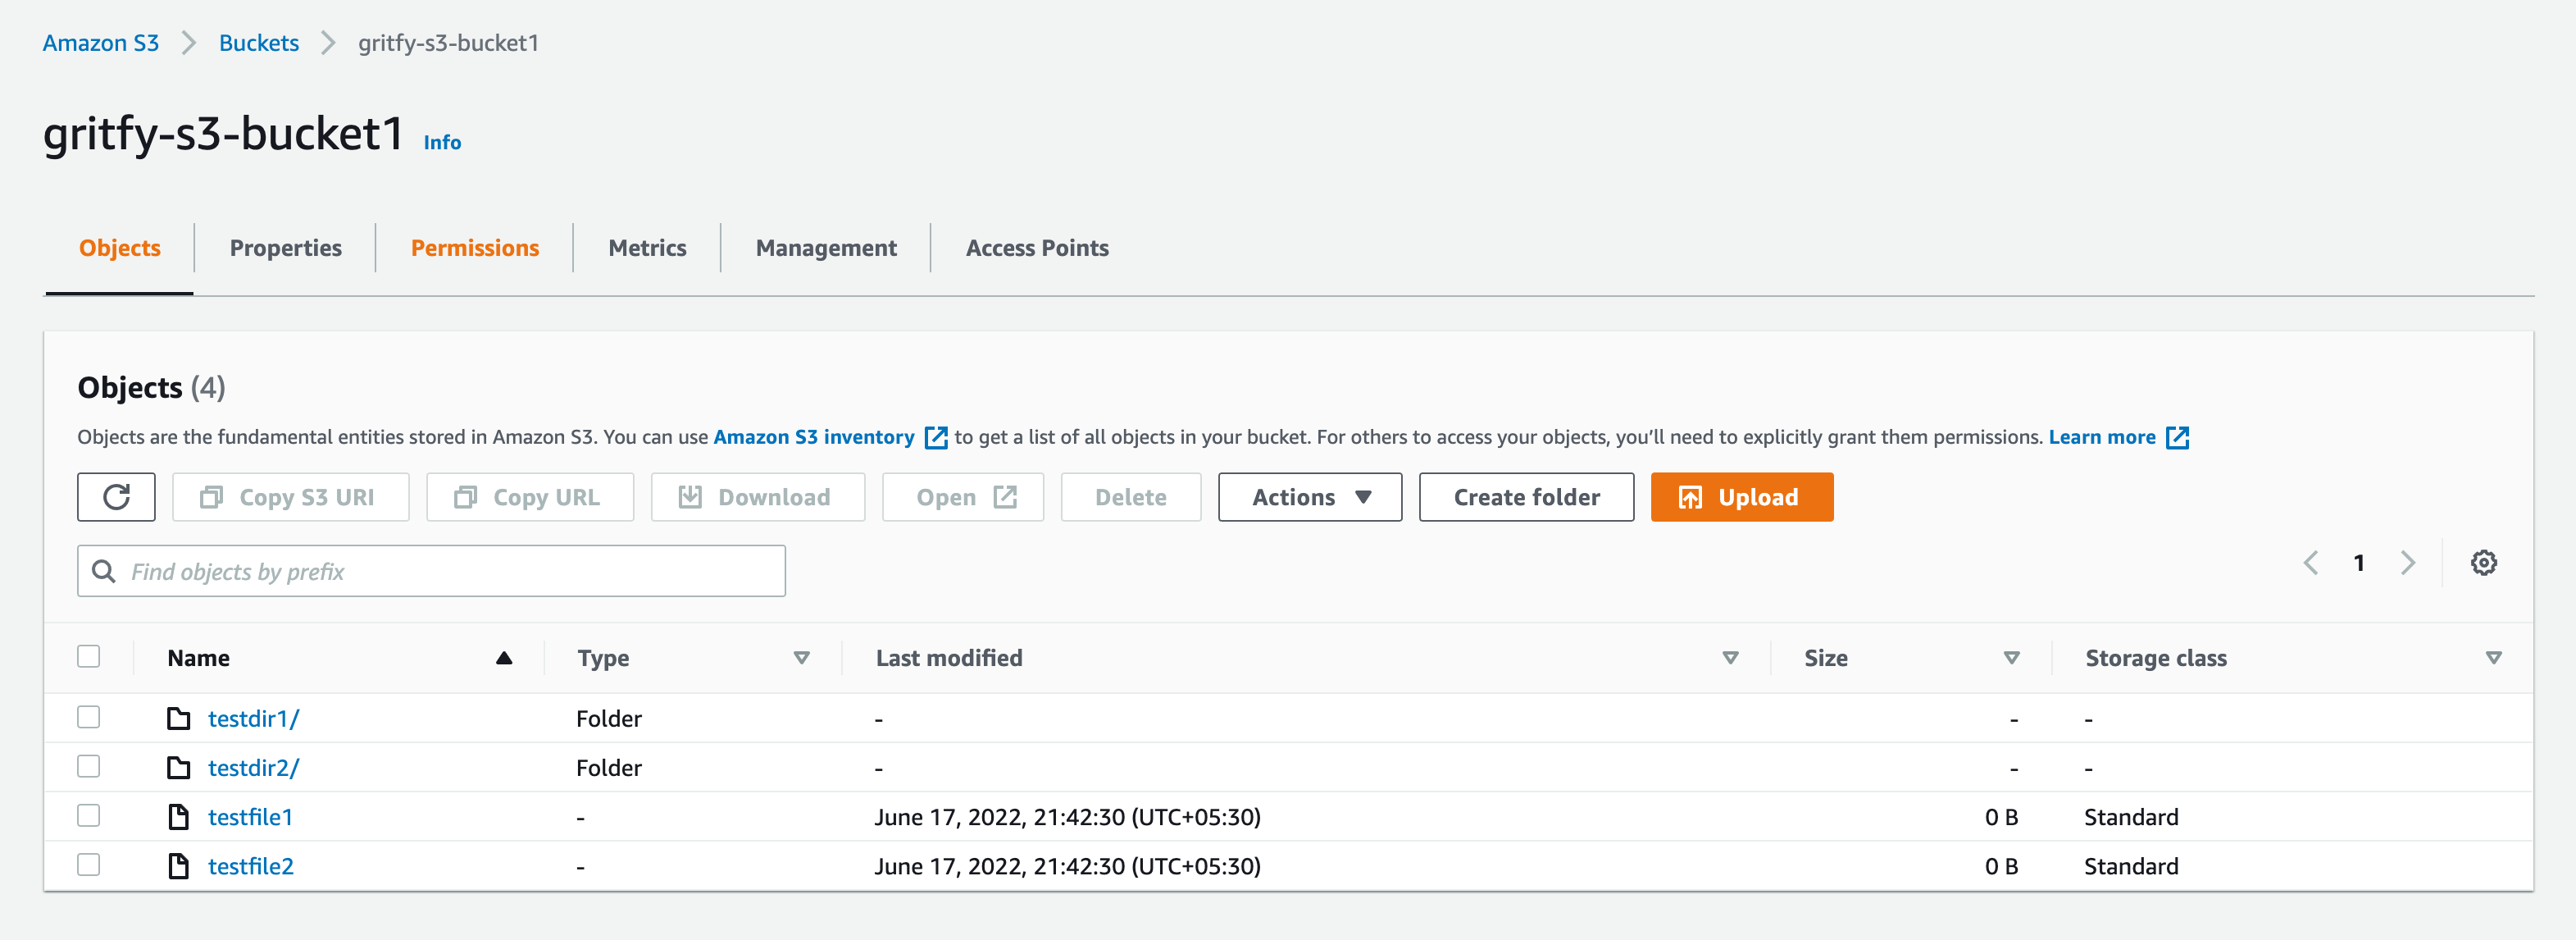Go to previous page arrow
Image resolution: width=2576 pixels, height=940 pixels.
[2310, 563]
